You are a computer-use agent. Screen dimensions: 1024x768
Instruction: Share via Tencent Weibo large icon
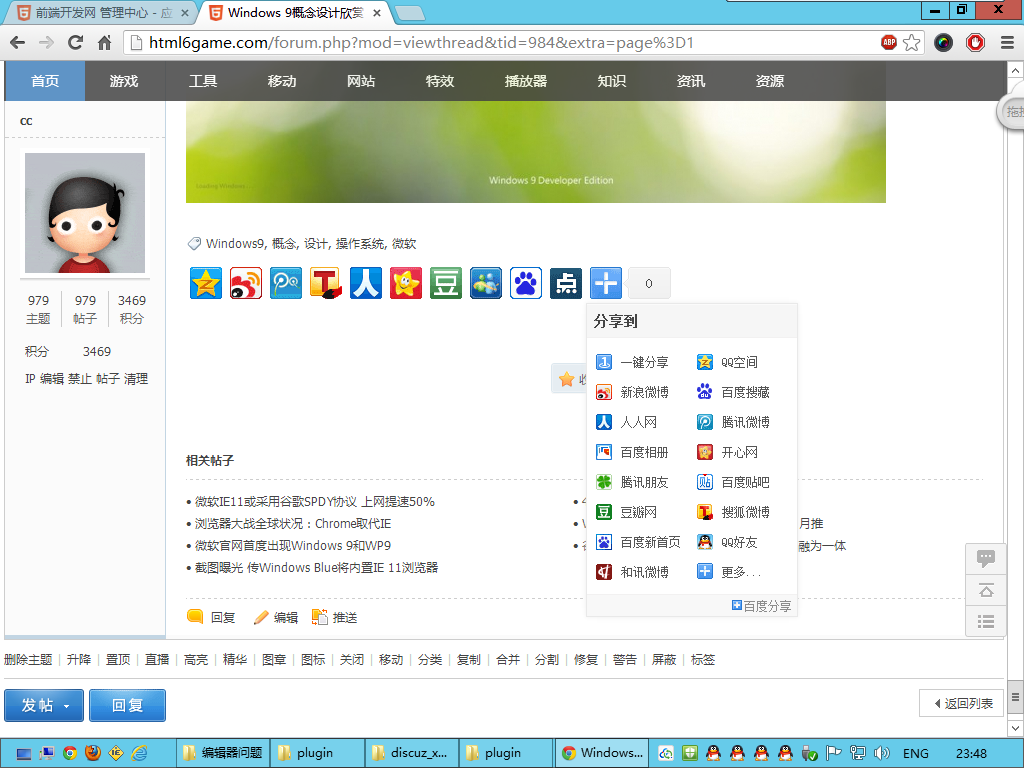[286, 283]
